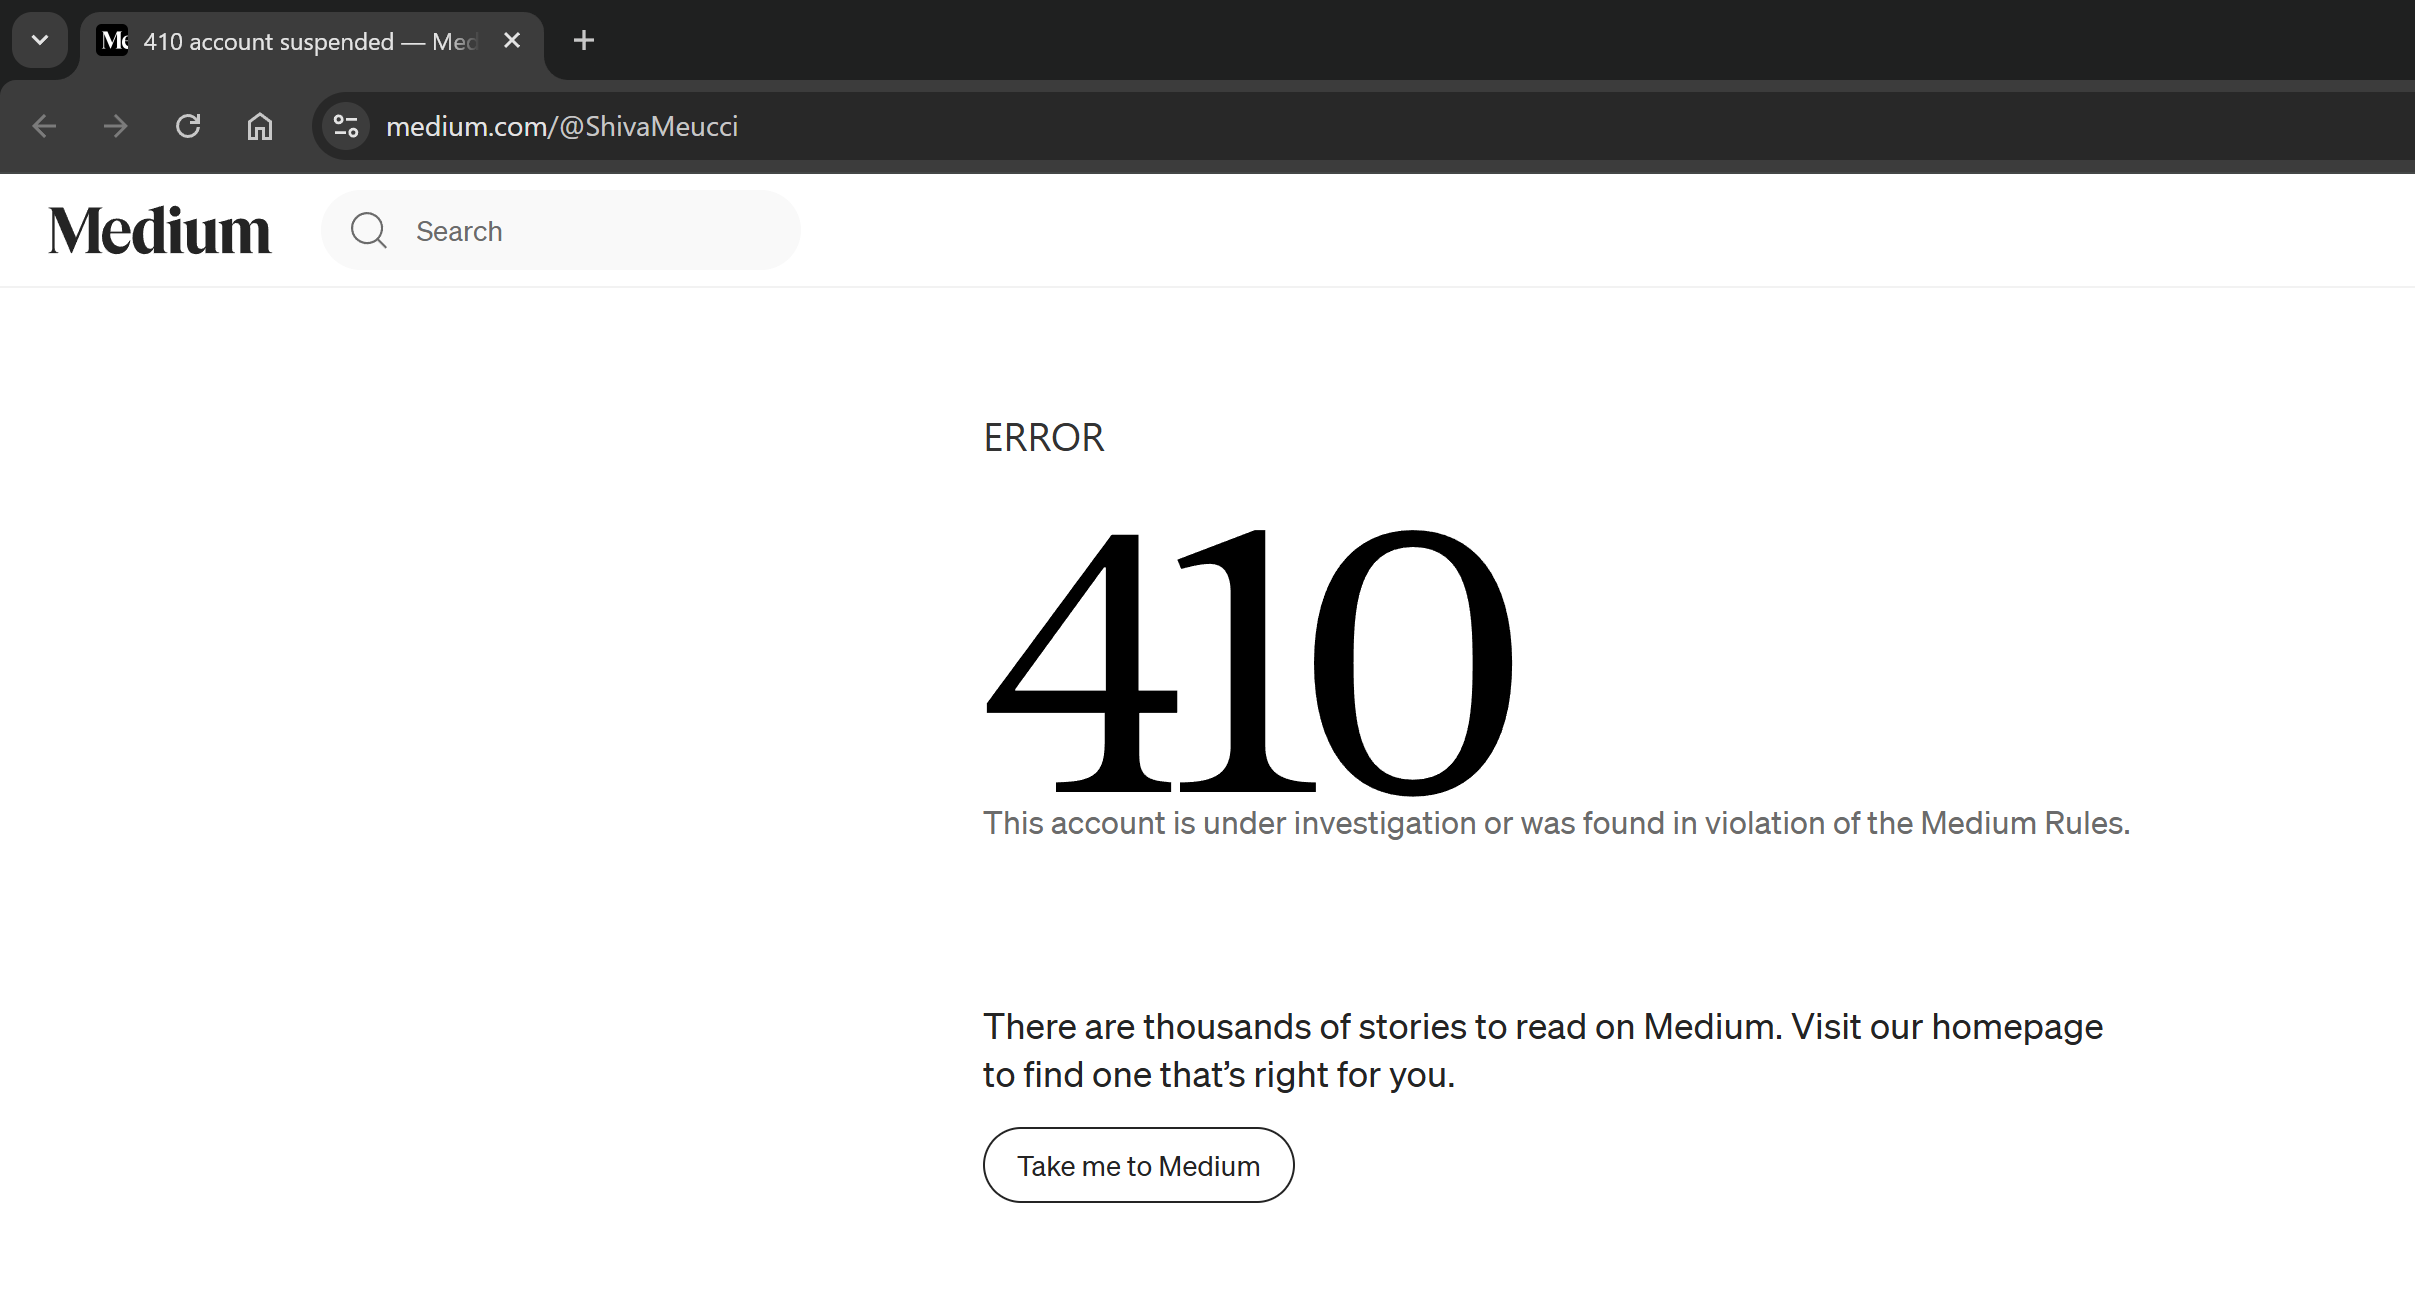This screenshot has height=1315, width=2415.
Task: Focus the Medium Search field
Action: click(600, 231)
